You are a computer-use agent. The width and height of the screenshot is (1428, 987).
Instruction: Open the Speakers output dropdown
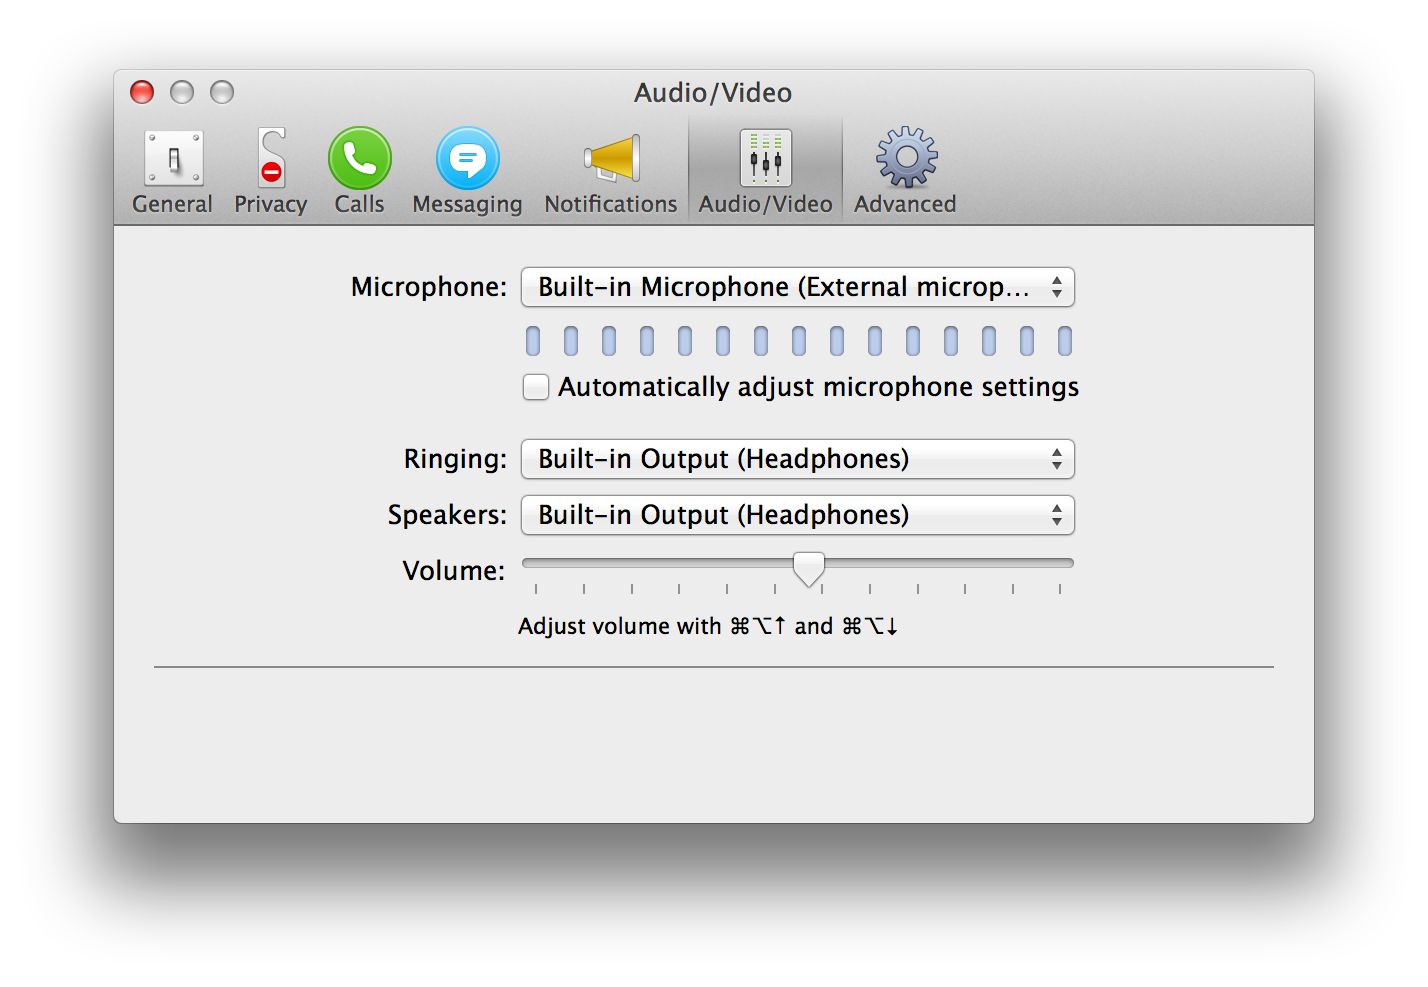[x=798, y=515]
